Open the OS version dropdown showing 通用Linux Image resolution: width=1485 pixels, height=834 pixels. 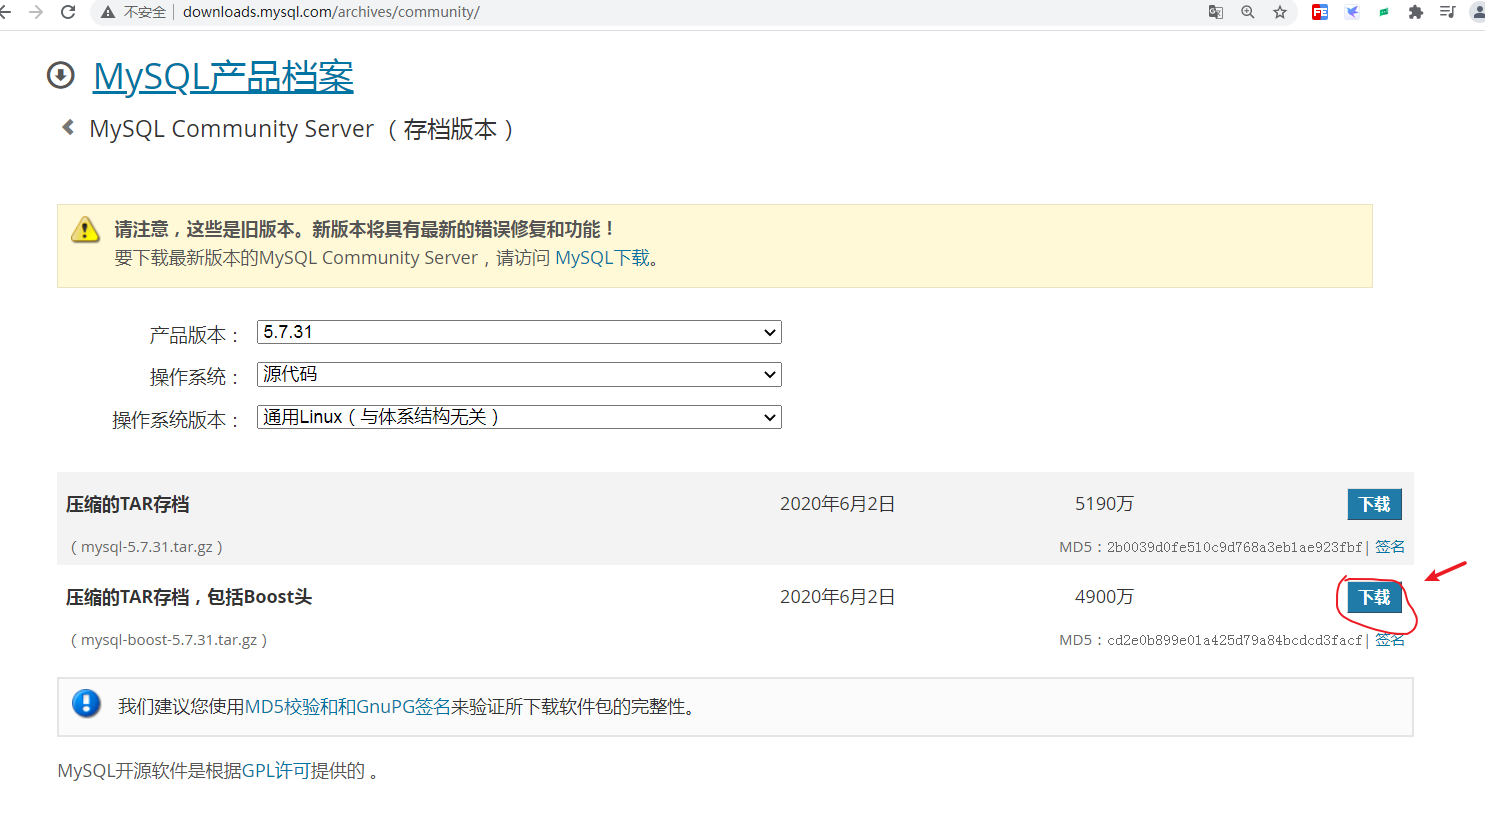pos(519,417)
